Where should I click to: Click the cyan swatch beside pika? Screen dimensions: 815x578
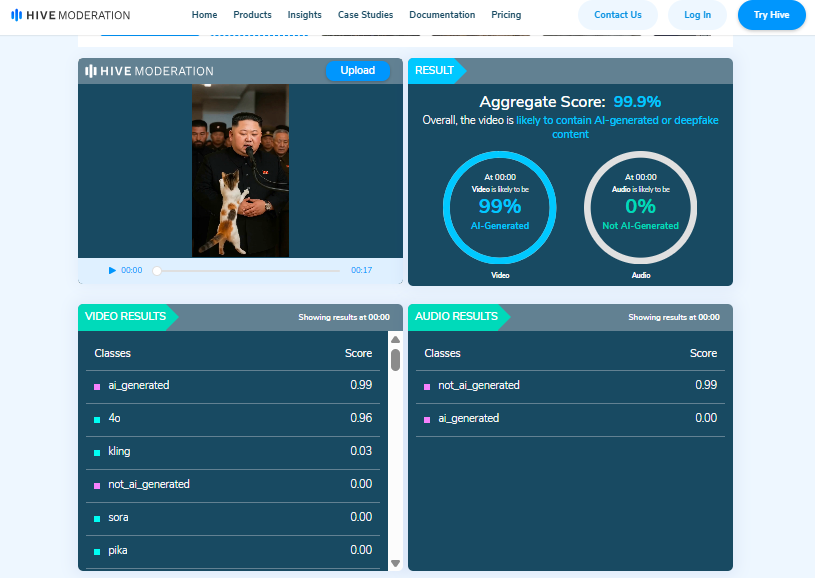click(x=97, y=552)
